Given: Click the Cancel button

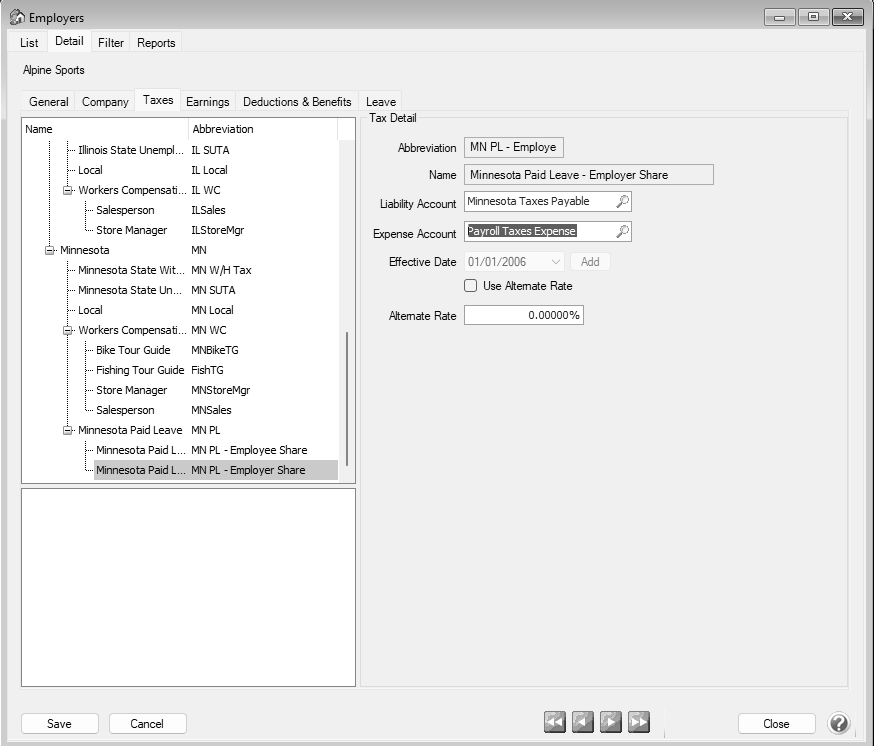Looking at the screenshot, I should pos(148,723).
